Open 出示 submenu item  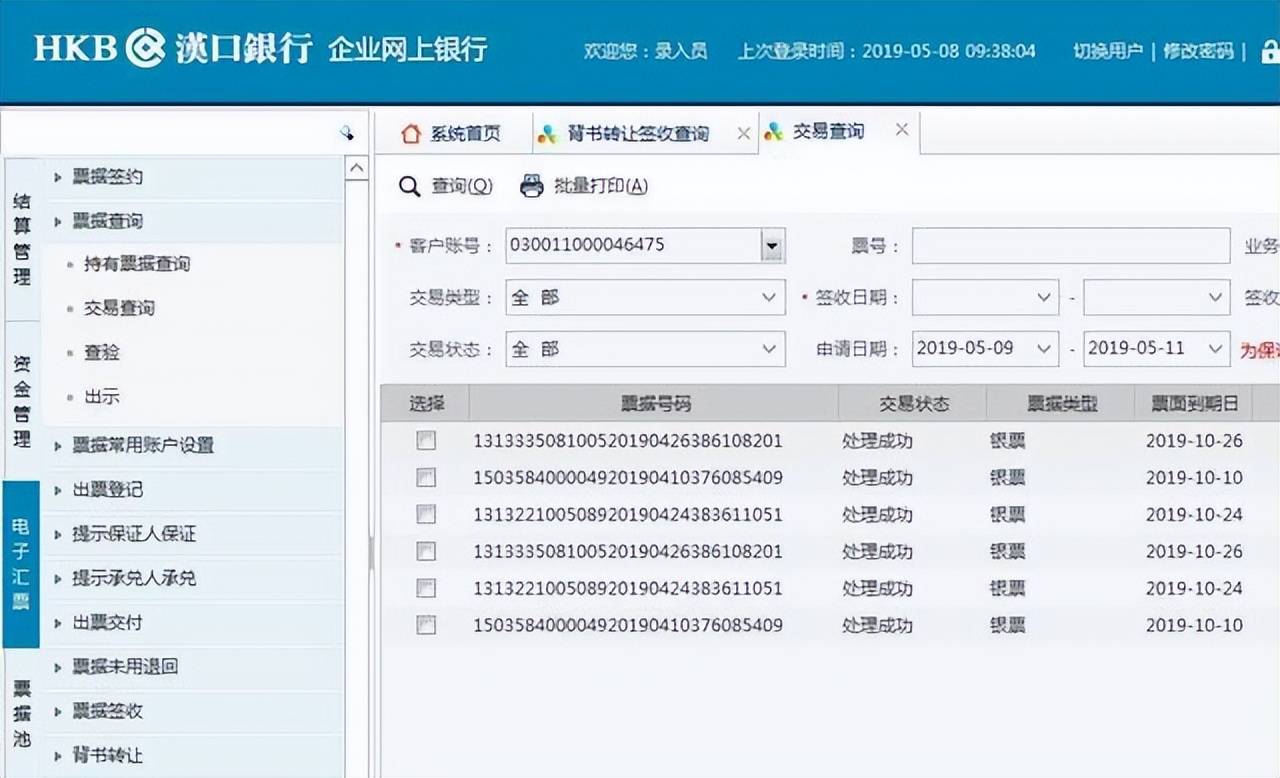102,396
